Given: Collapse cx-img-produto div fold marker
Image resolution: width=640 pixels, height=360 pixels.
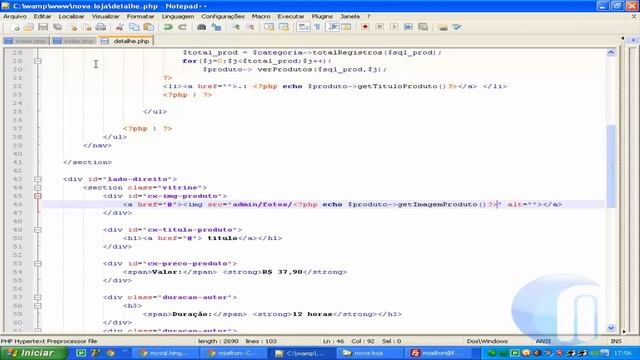Looking at the screenshot, I should coord(38,196).
